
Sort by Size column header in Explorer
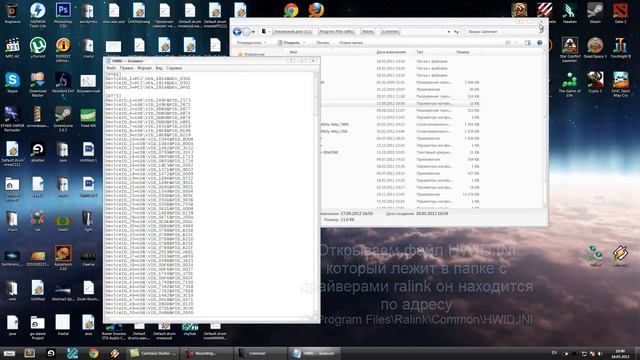point(463,52)
